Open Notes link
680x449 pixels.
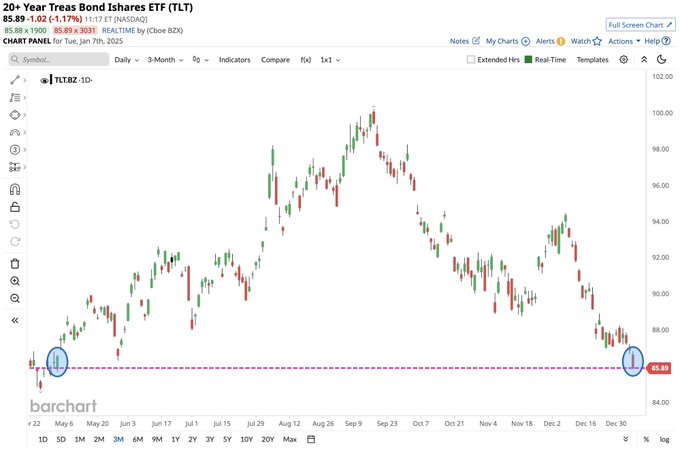[459, 41]
